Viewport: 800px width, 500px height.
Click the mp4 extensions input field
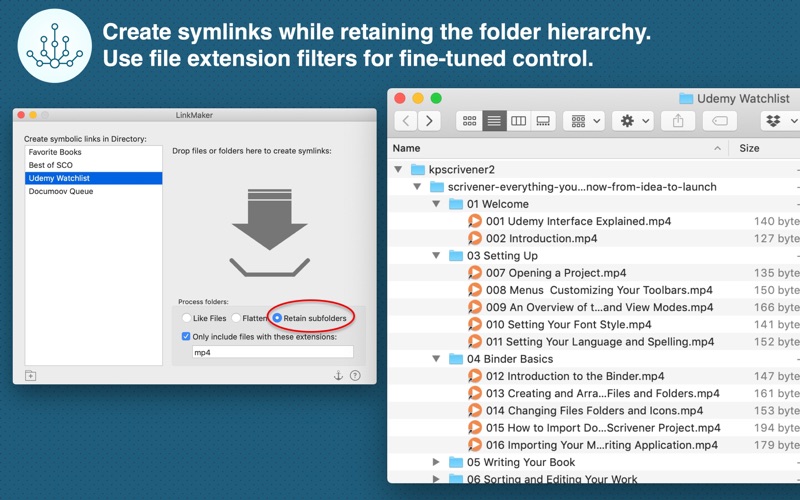pos(272,352)
